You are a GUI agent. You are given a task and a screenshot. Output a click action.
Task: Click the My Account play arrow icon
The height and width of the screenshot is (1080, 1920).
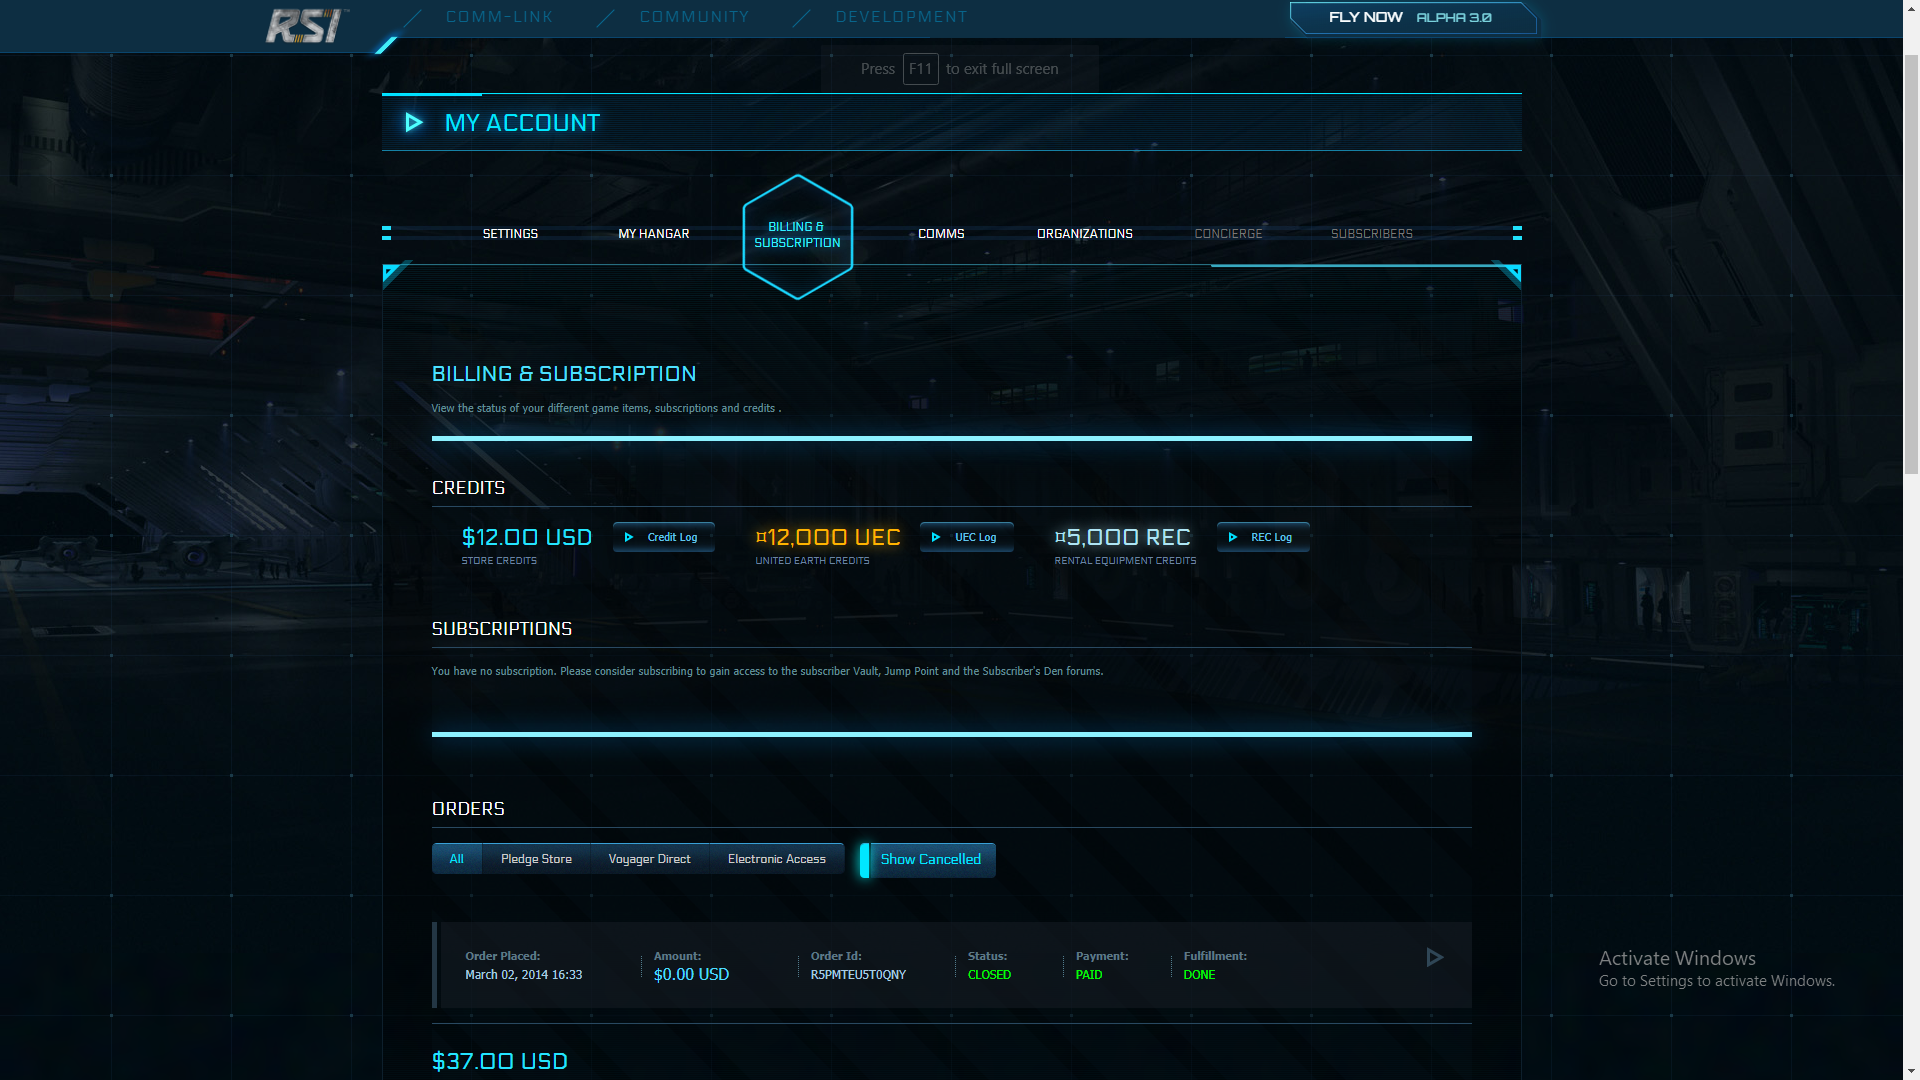(x=413, y=123)
